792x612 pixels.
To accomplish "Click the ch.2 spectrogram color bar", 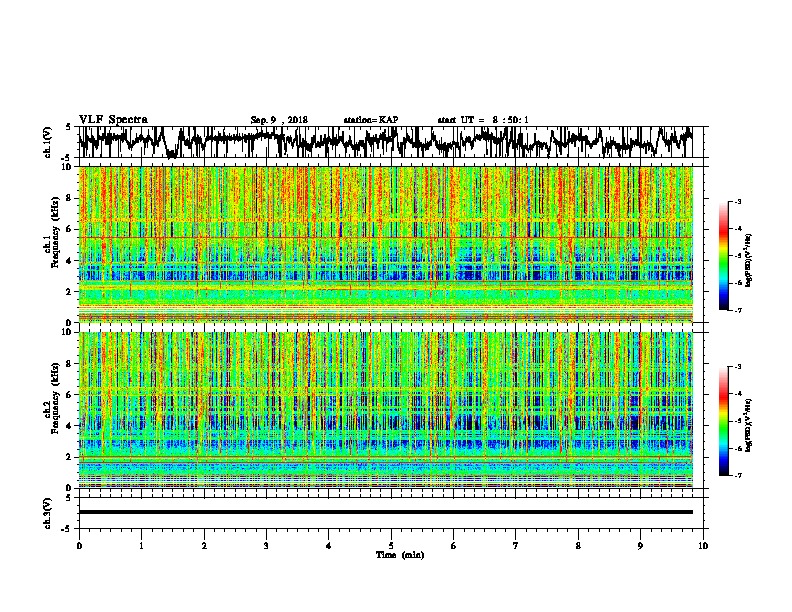I will pyautogui.click(x=723, y=421).
